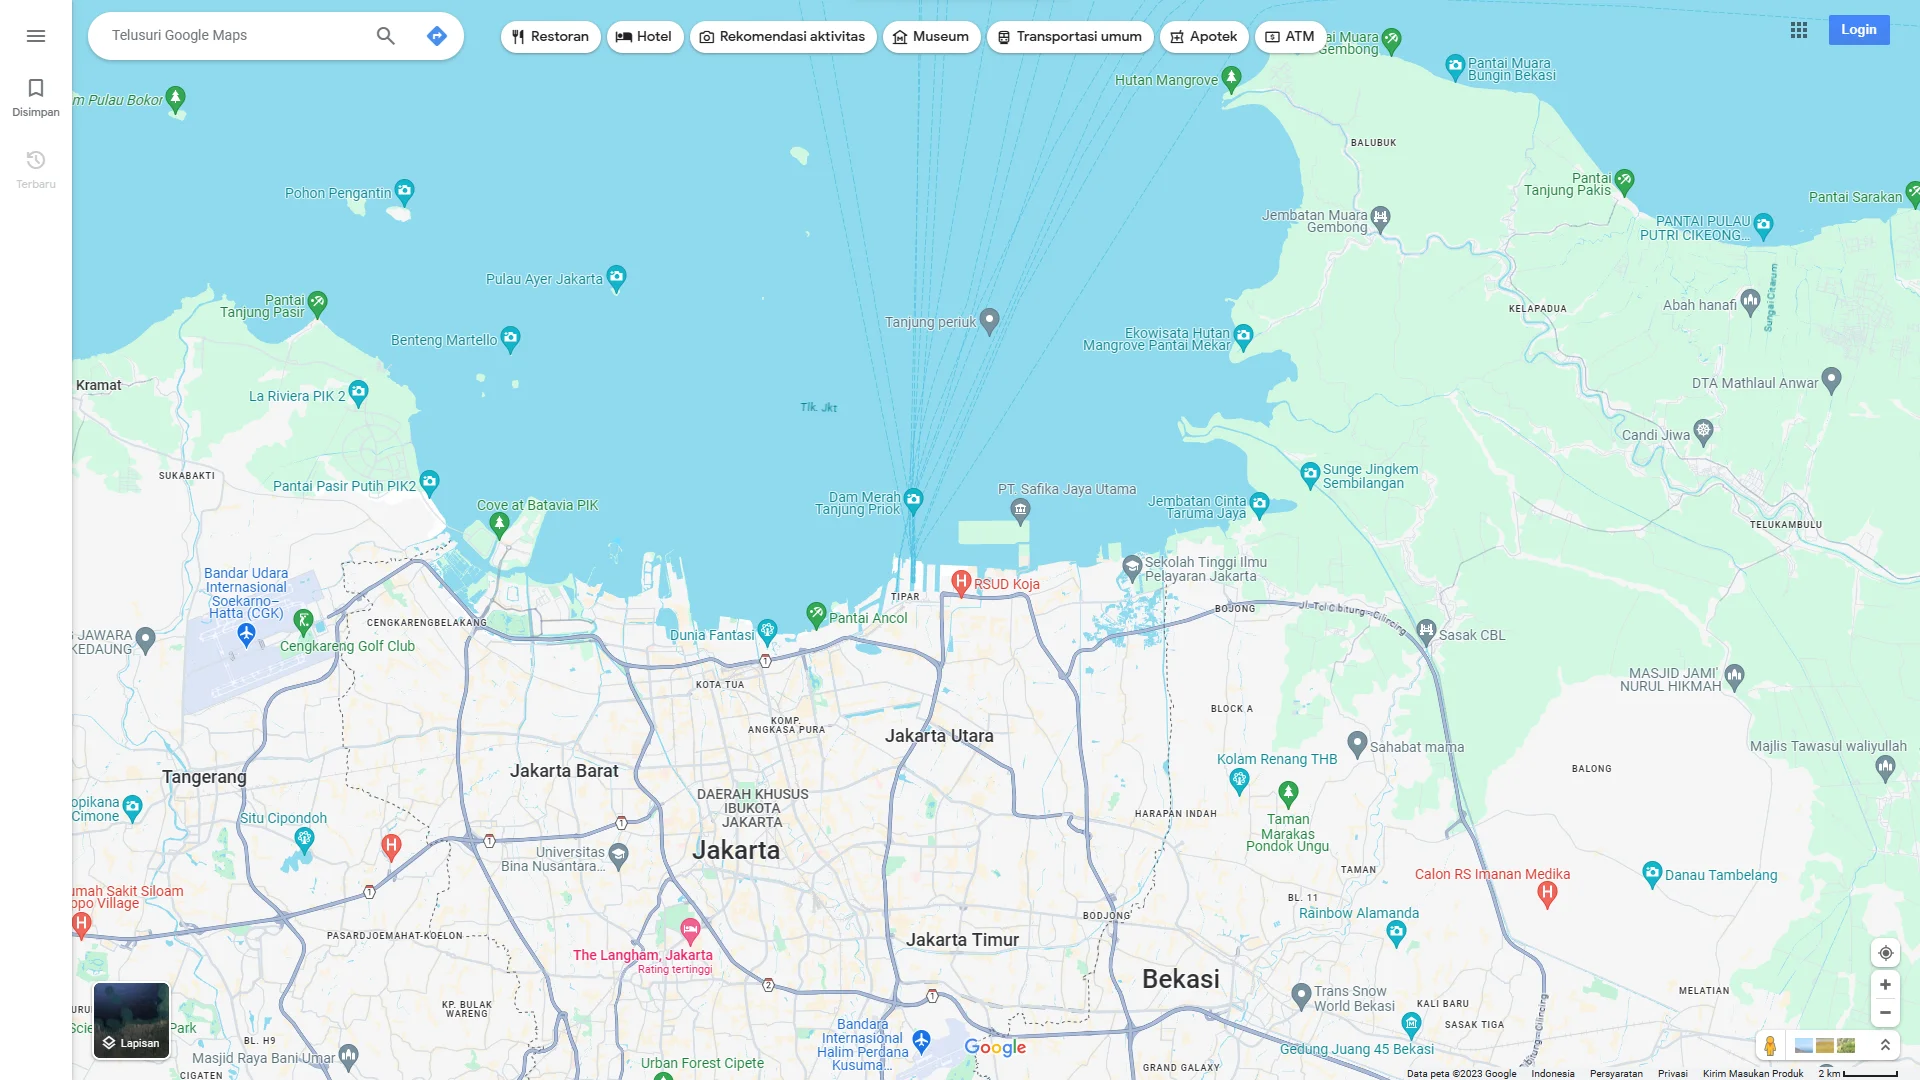Click the my location crosshair icon
Viewport: 1920px width, 1080px height.
tap(1886, 952)
